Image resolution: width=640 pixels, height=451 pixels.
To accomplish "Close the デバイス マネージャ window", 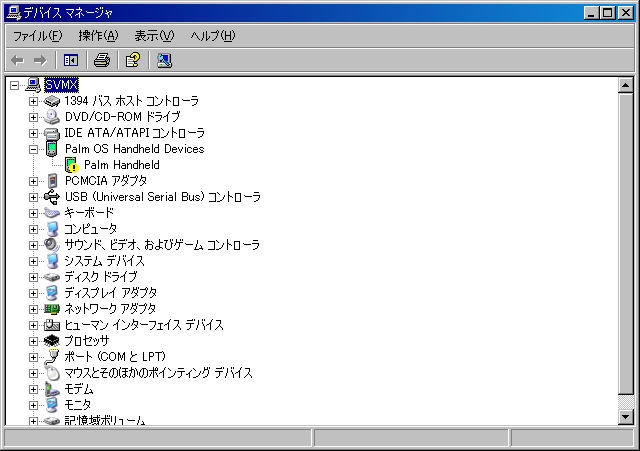I will tap(625, 13).
